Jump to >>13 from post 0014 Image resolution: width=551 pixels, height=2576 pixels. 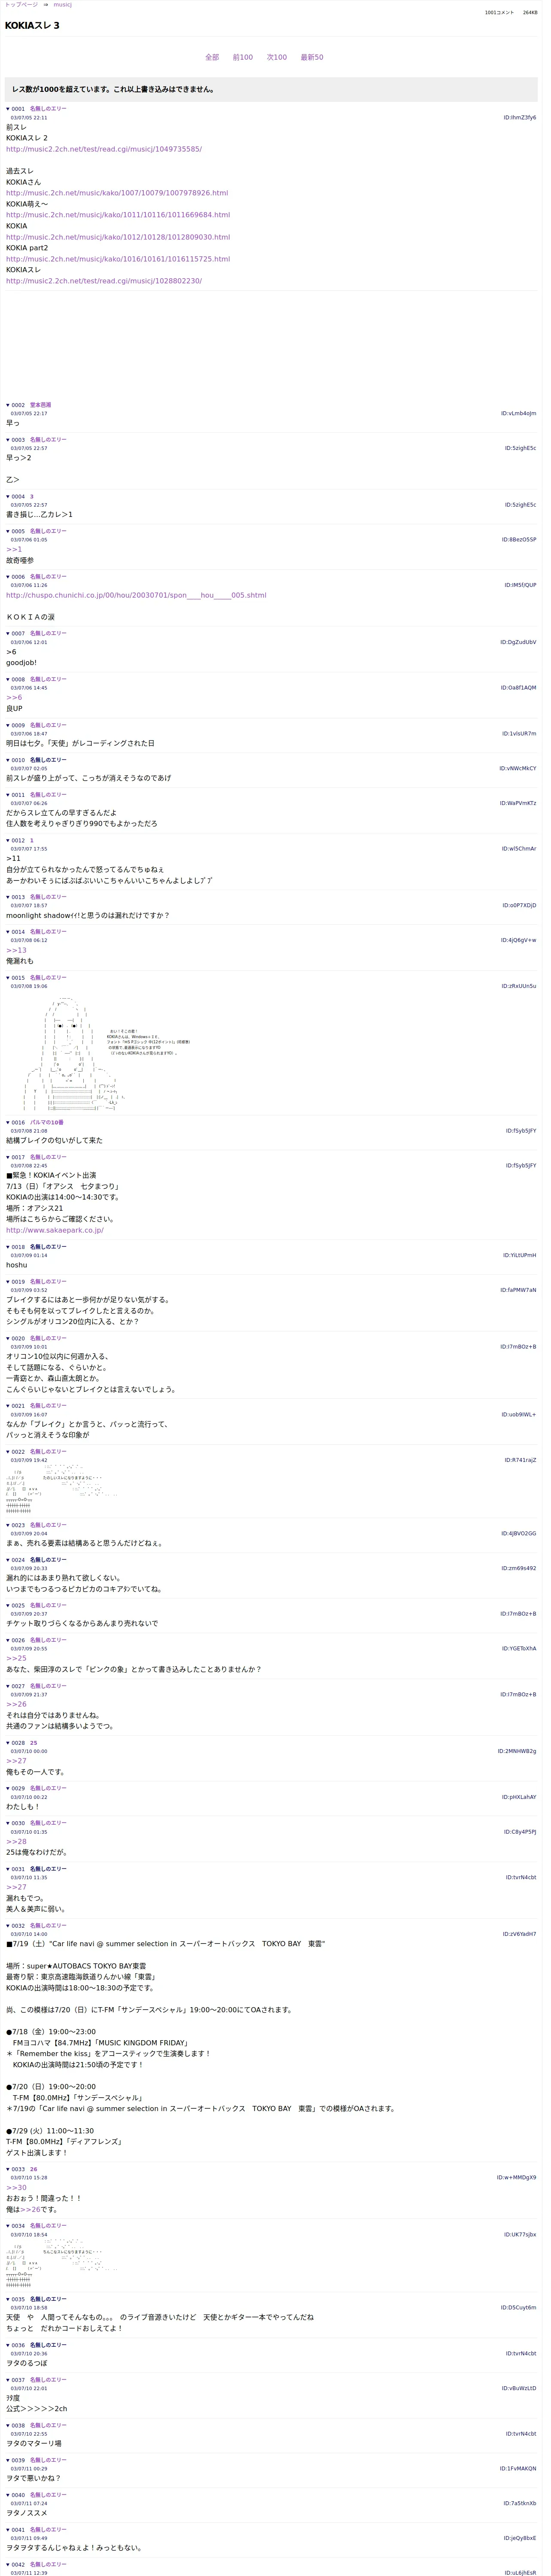pyautogui.click(x=16, y=950)
